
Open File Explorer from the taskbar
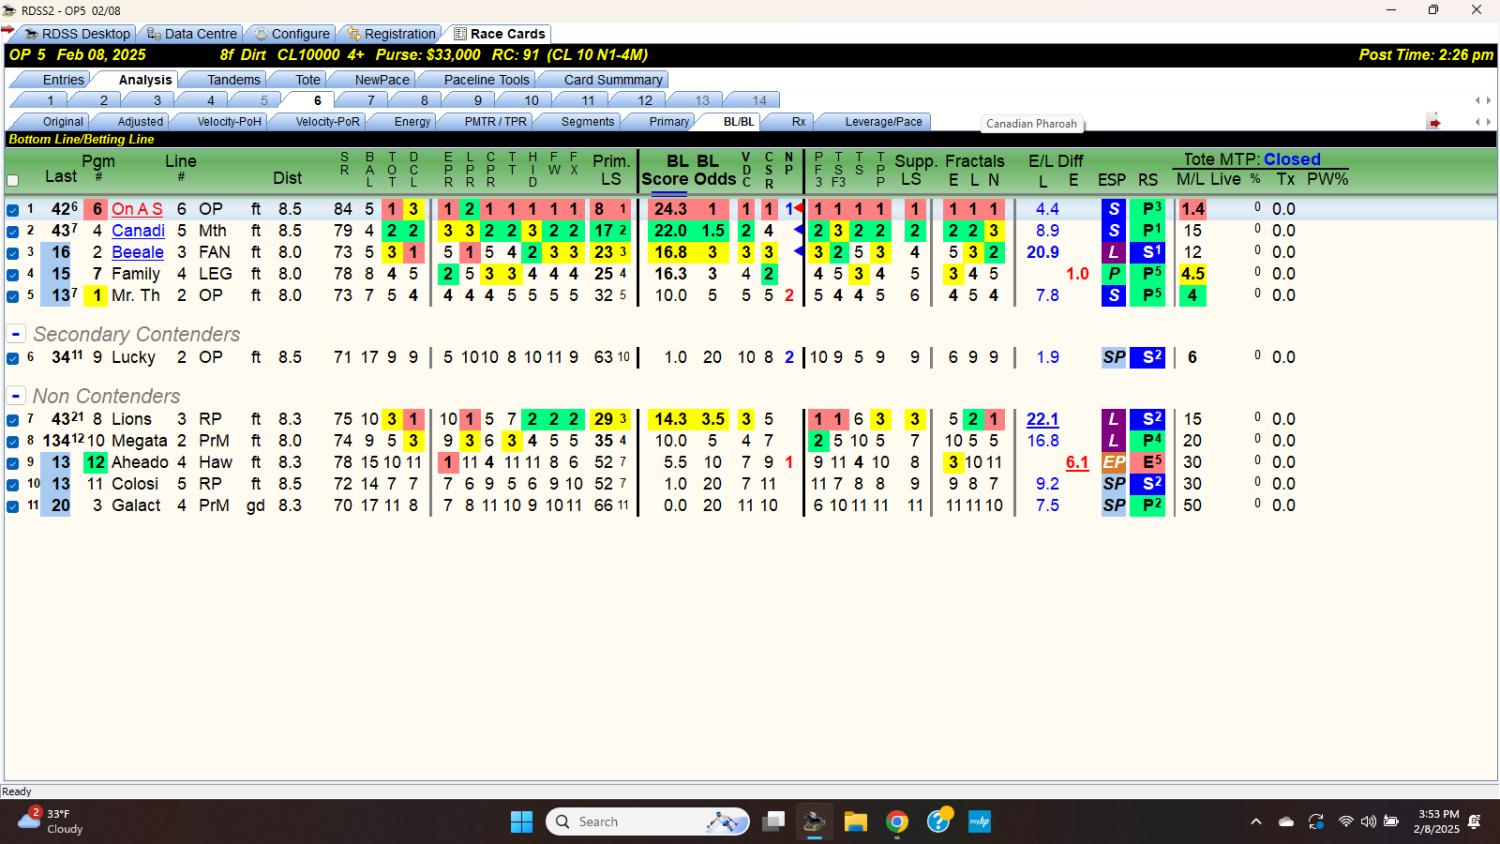(855, 822)
